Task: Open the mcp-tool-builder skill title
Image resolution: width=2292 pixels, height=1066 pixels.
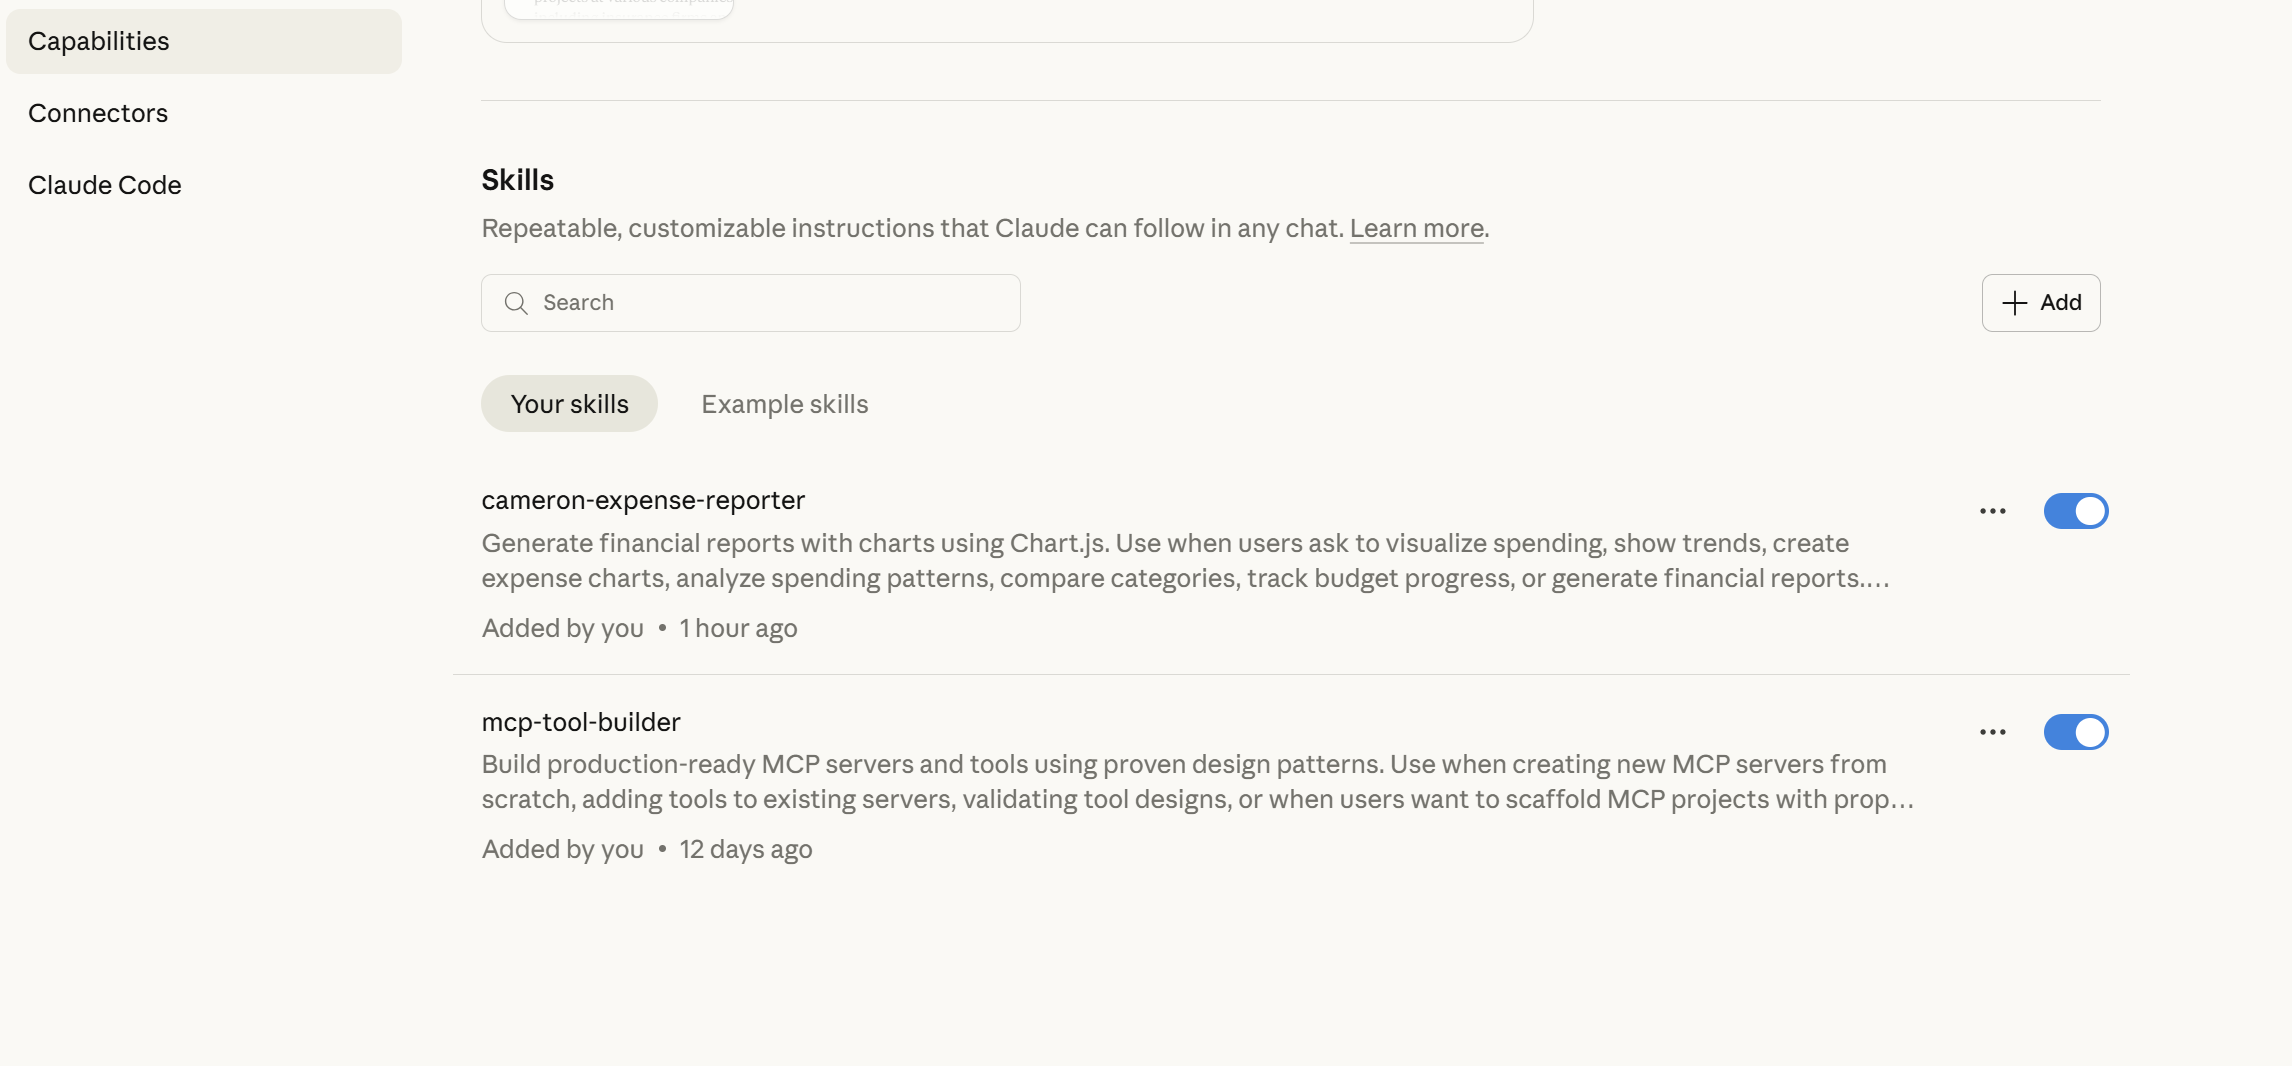Action: pos(581,722)
